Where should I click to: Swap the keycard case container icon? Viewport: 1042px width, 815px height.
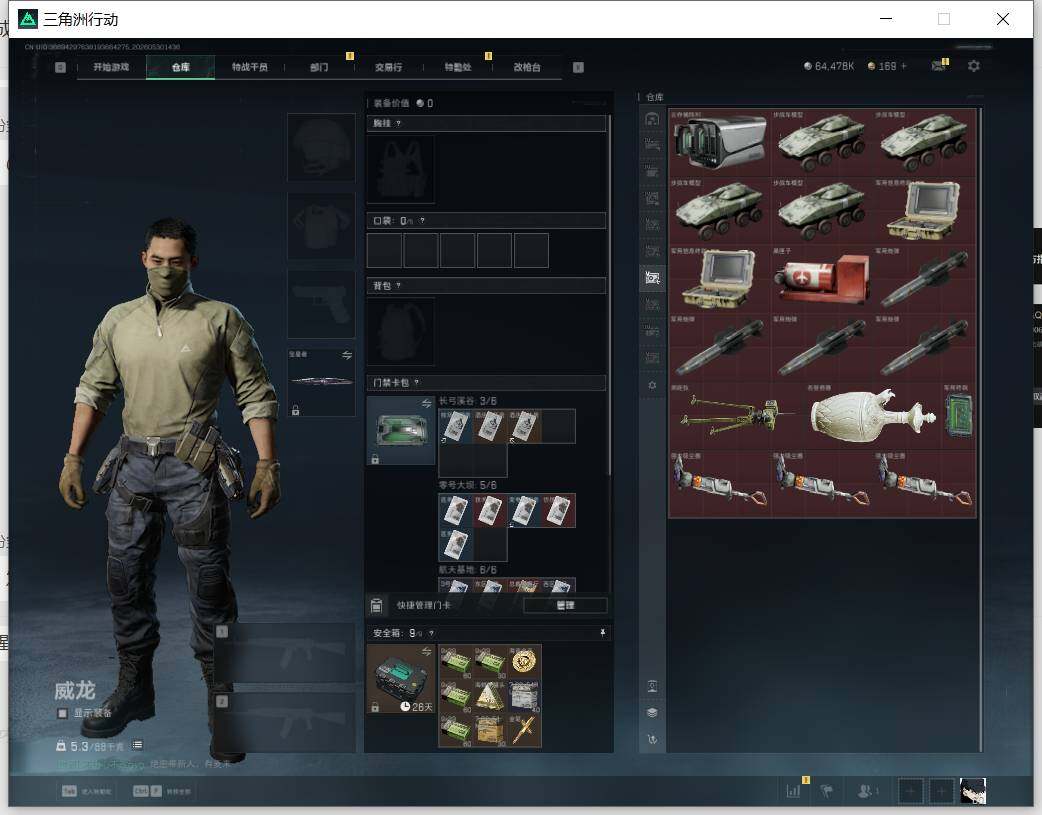[427, 404]
